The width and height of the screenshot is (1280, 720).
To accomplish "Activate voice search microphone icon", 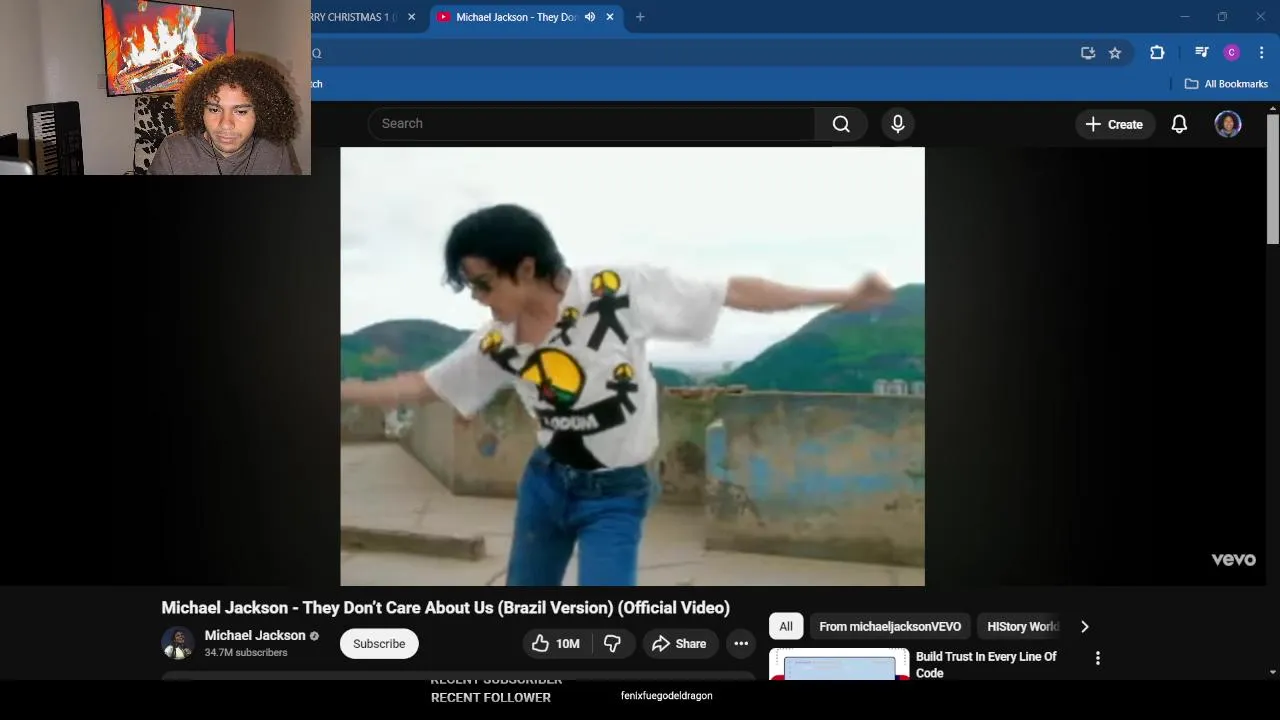I will click(898, 124).
